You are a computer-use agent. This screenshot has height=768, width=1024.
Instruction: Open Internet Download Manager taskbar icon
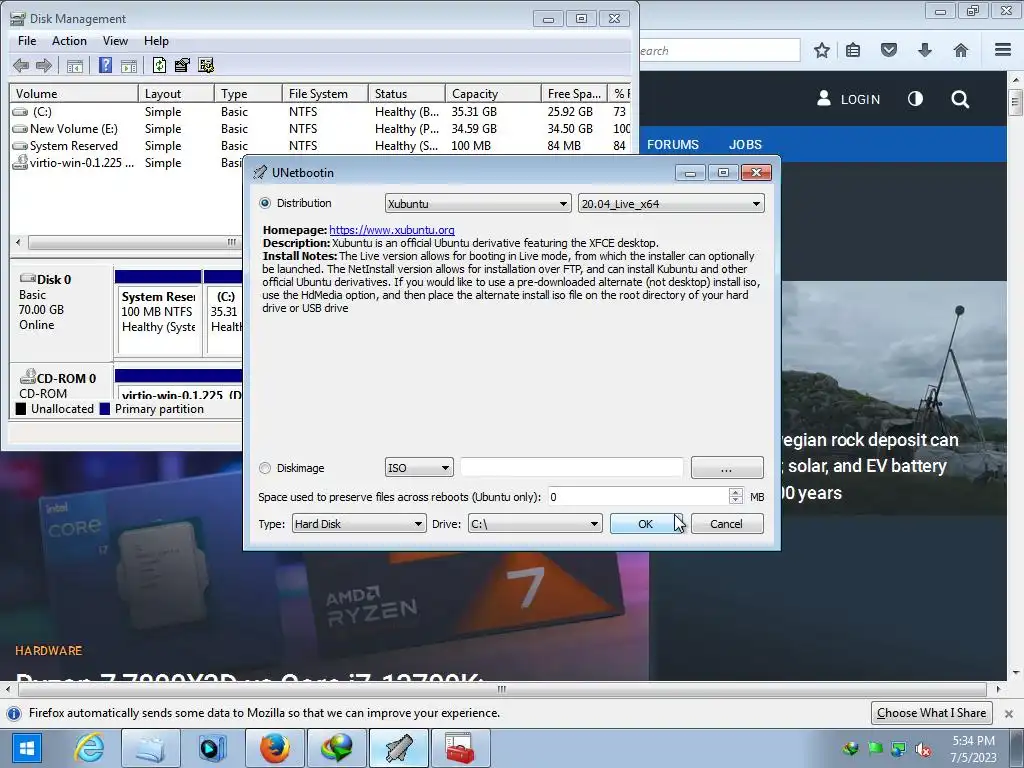pos(337,748)
